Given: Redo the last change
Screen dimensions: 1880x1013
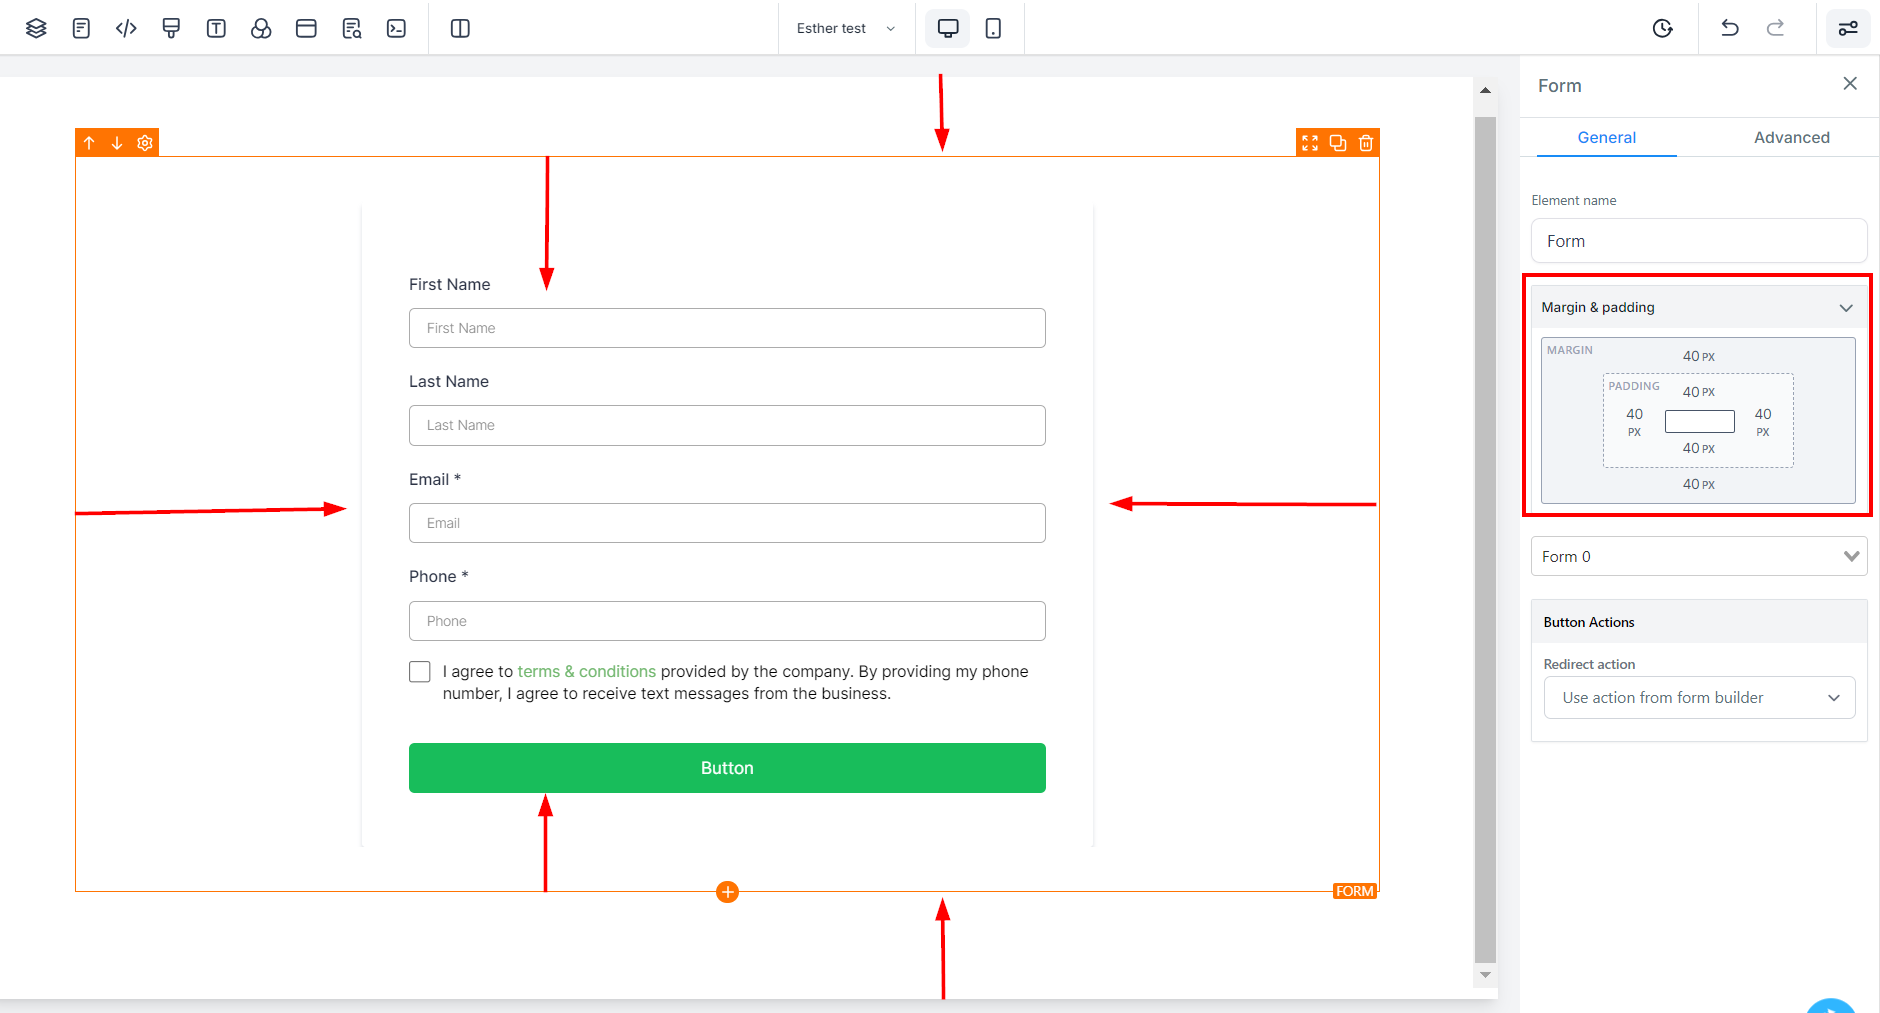Looking at the screenshot, I should pyautogui.click(x=1775, y=28).
